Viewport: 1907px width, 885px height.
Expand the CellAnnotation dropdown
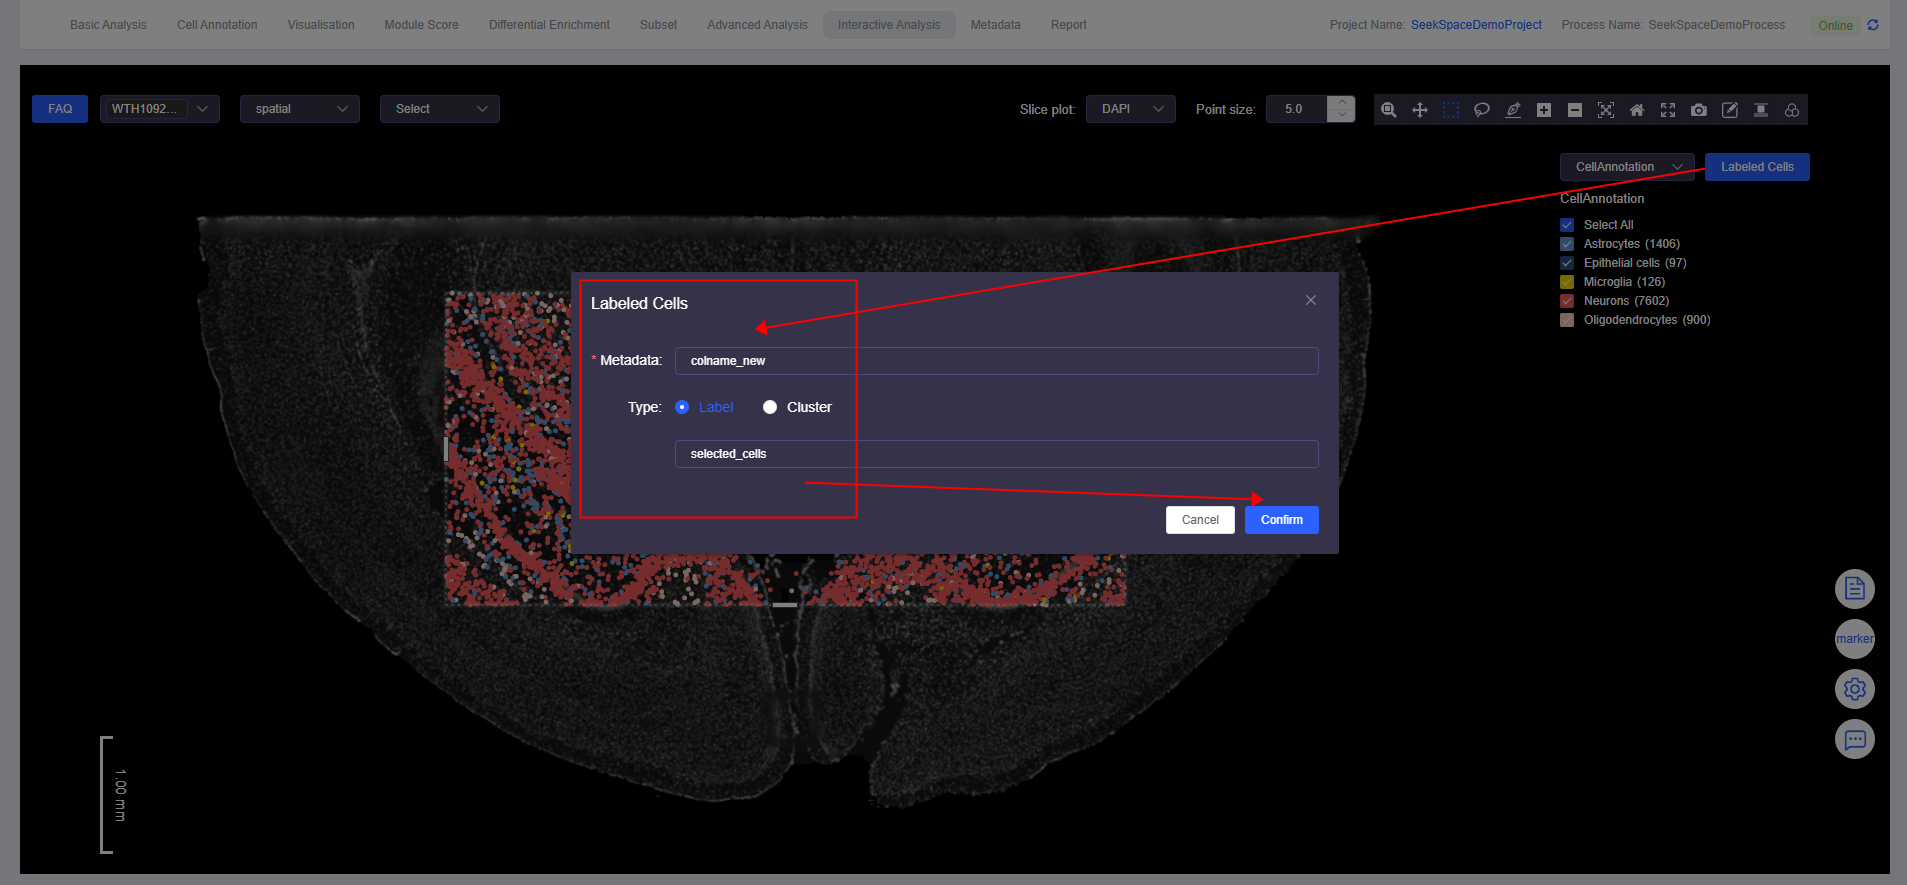pyautogui.click(x=1626, y=167)
